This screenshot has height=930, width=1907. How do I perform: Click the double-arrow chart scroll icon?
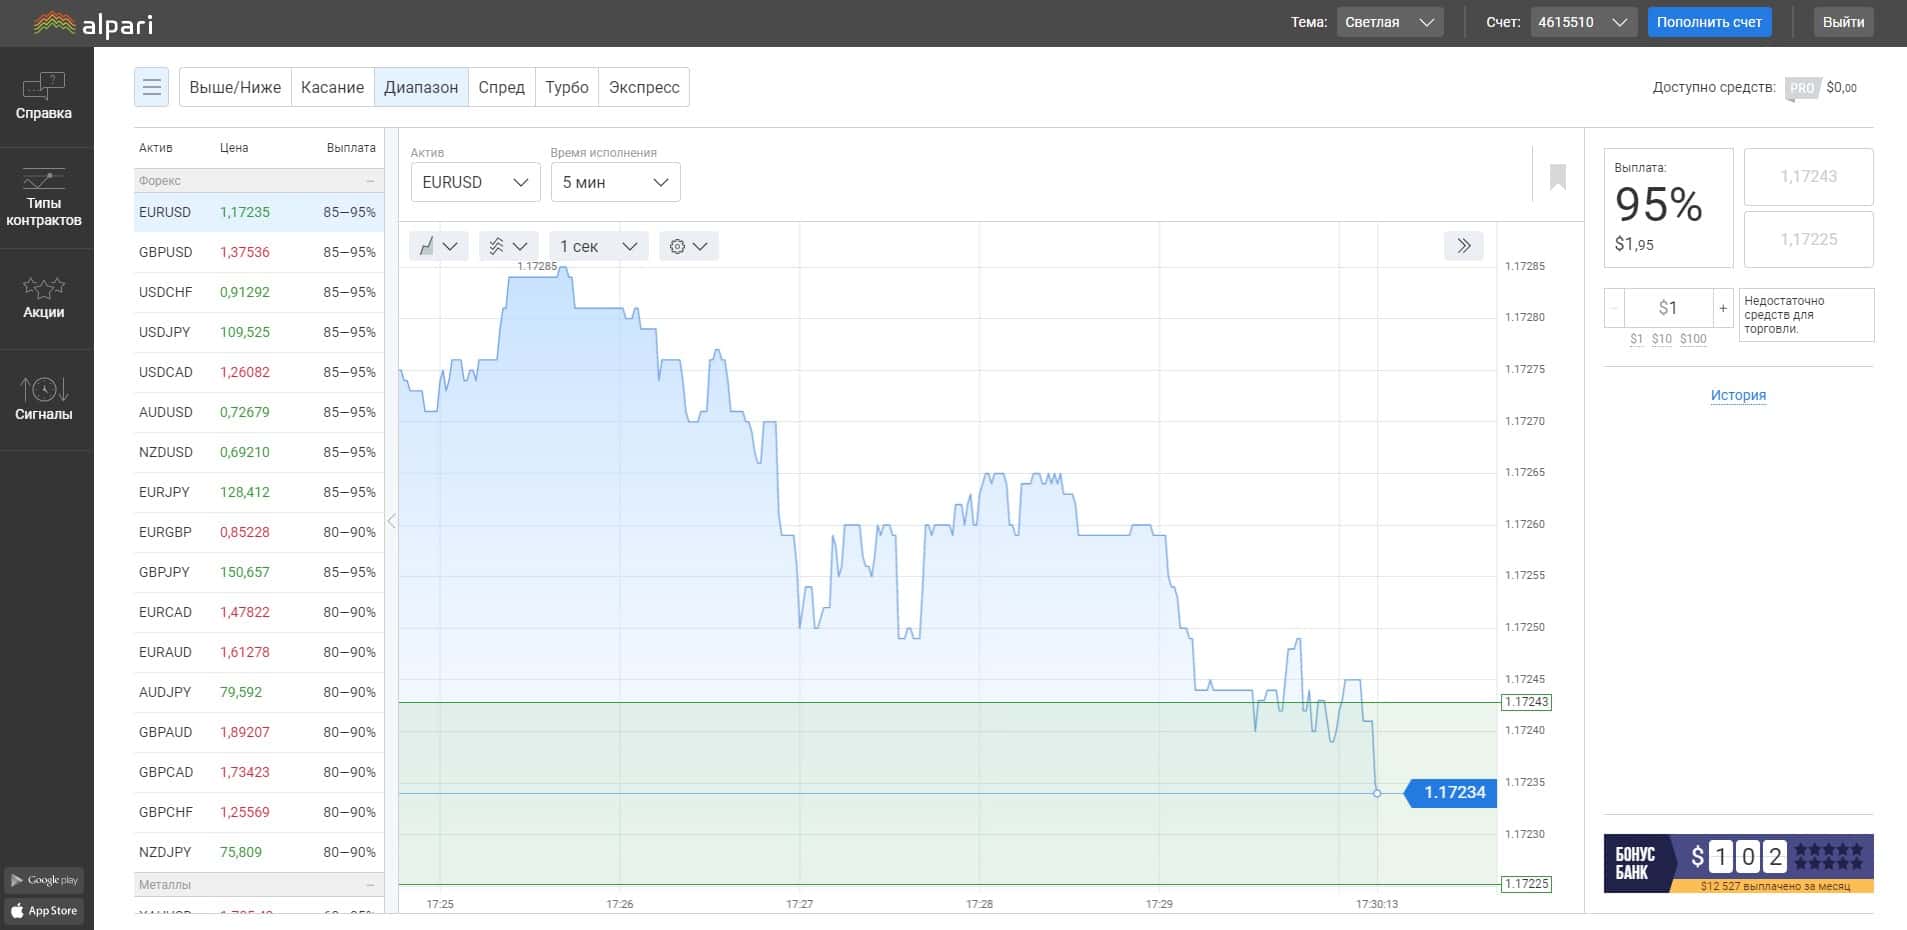pos(1463,246)
